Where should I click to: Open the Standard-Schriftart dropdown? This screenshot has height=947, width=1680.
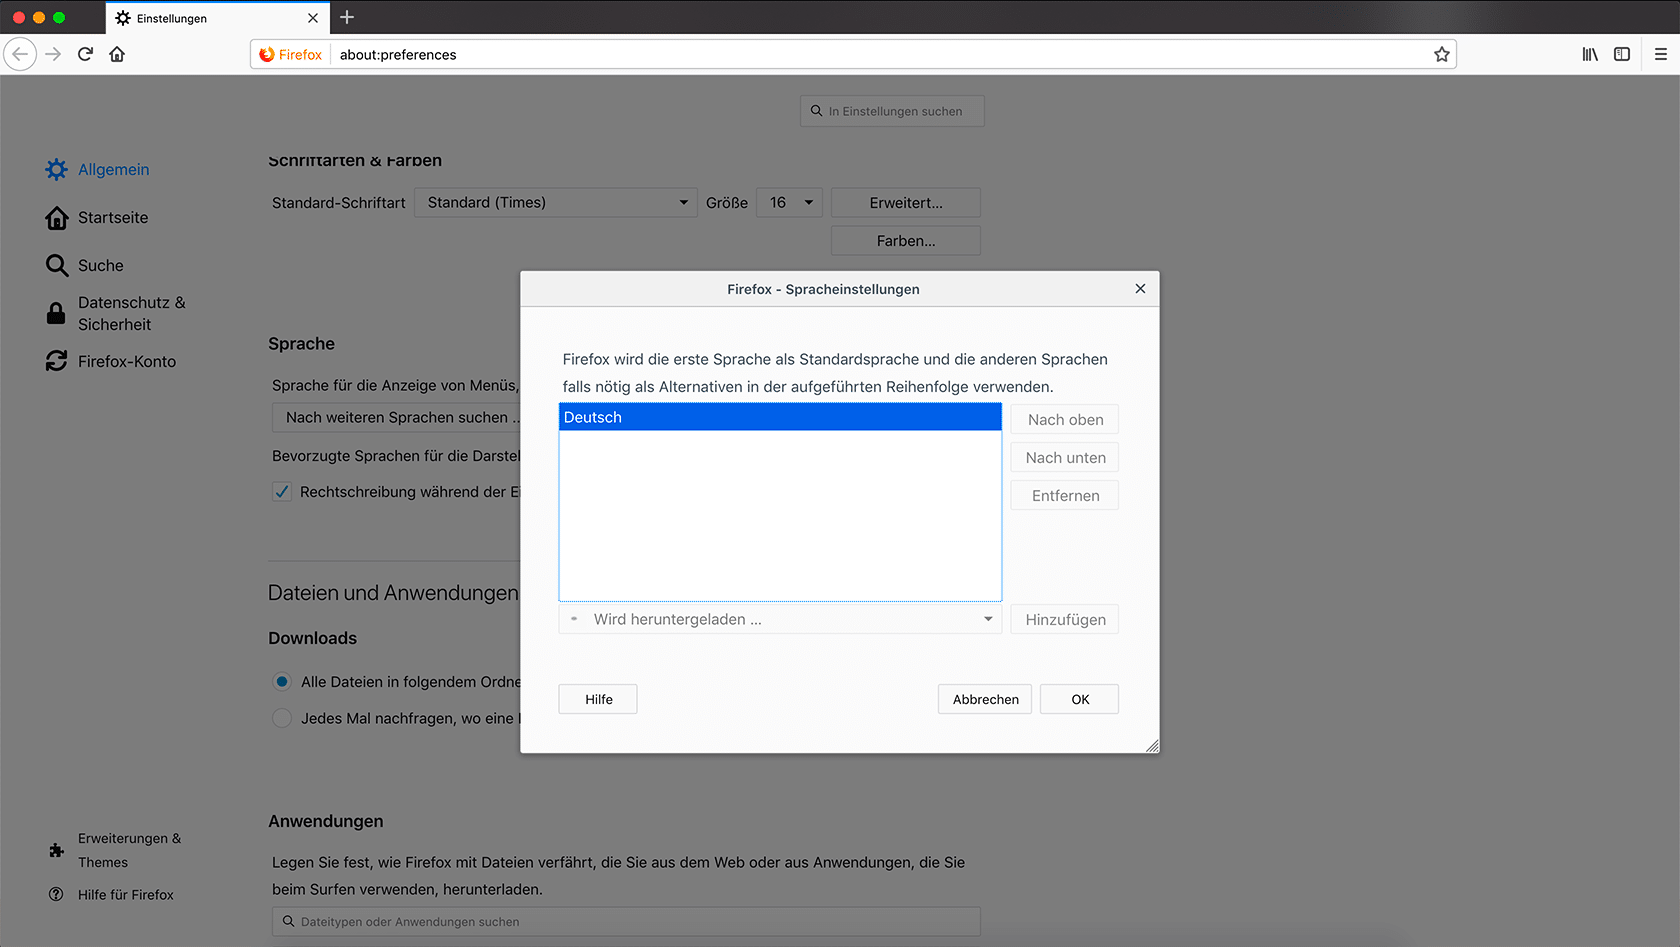[556, 202]
